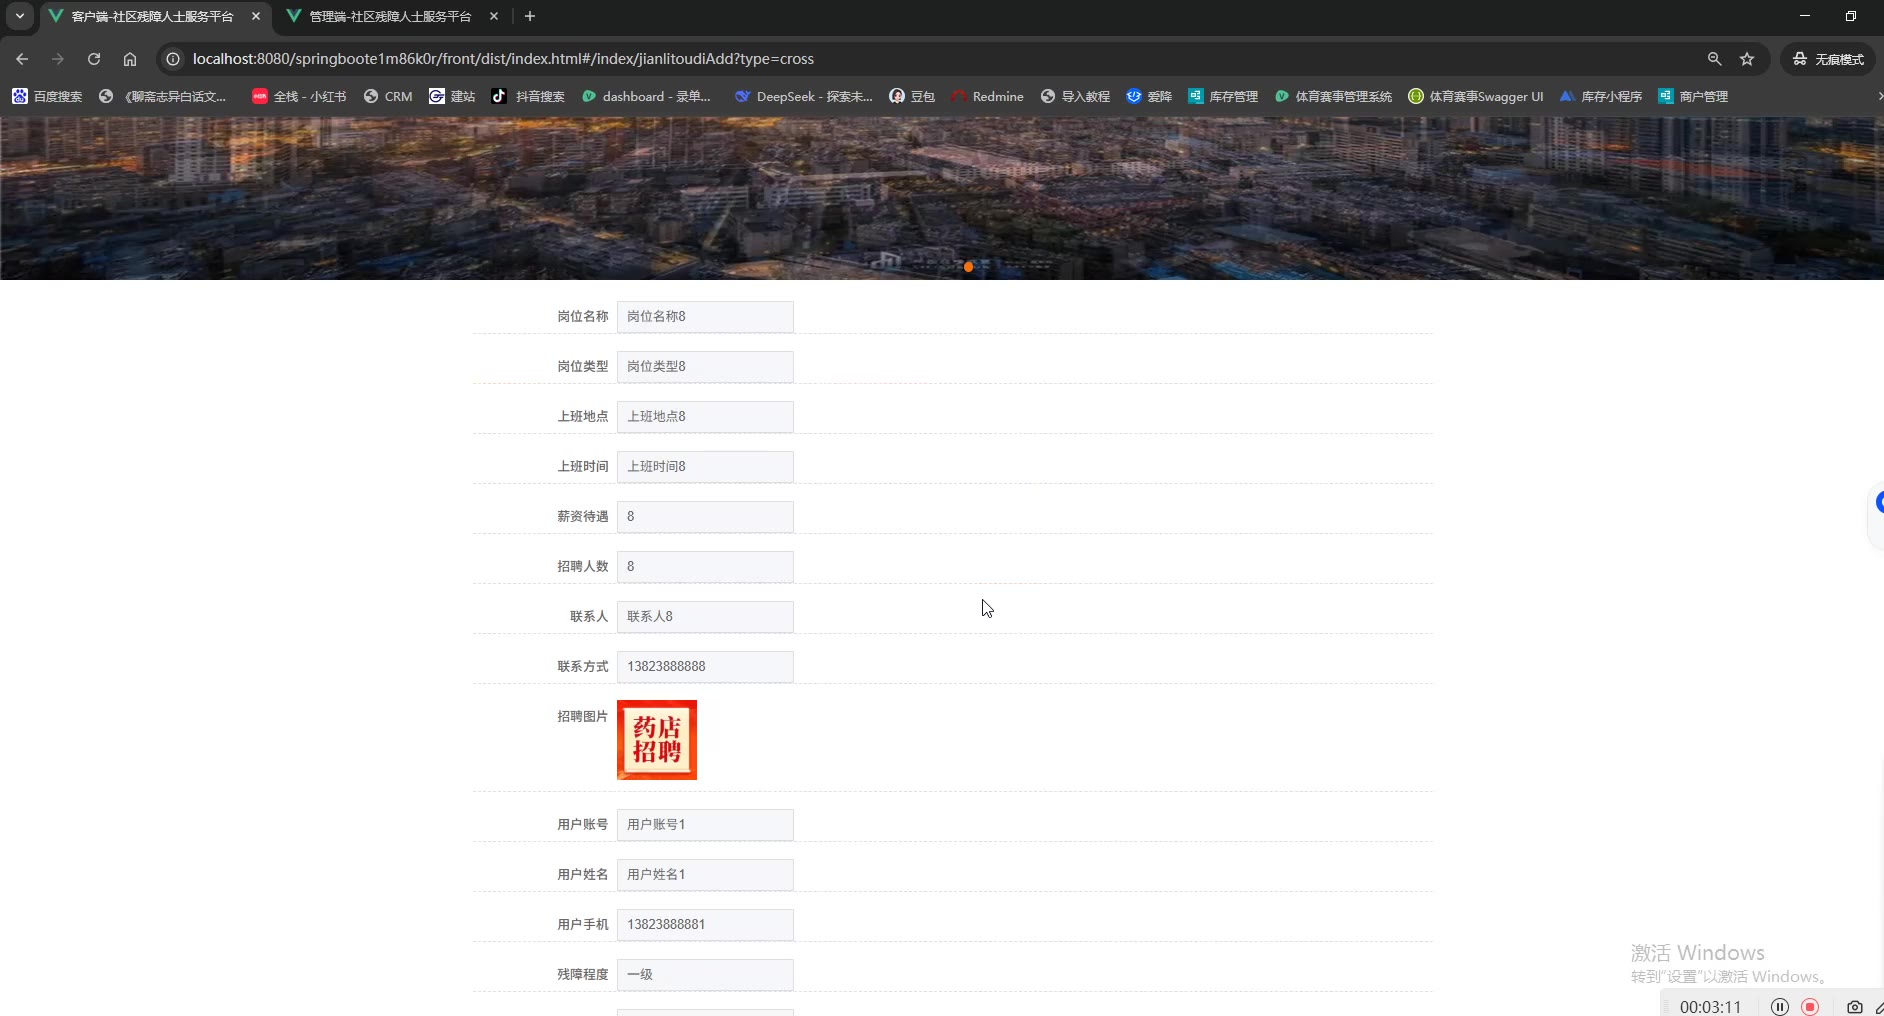
Task: Click the browser reload page icon
Action: 94,59
